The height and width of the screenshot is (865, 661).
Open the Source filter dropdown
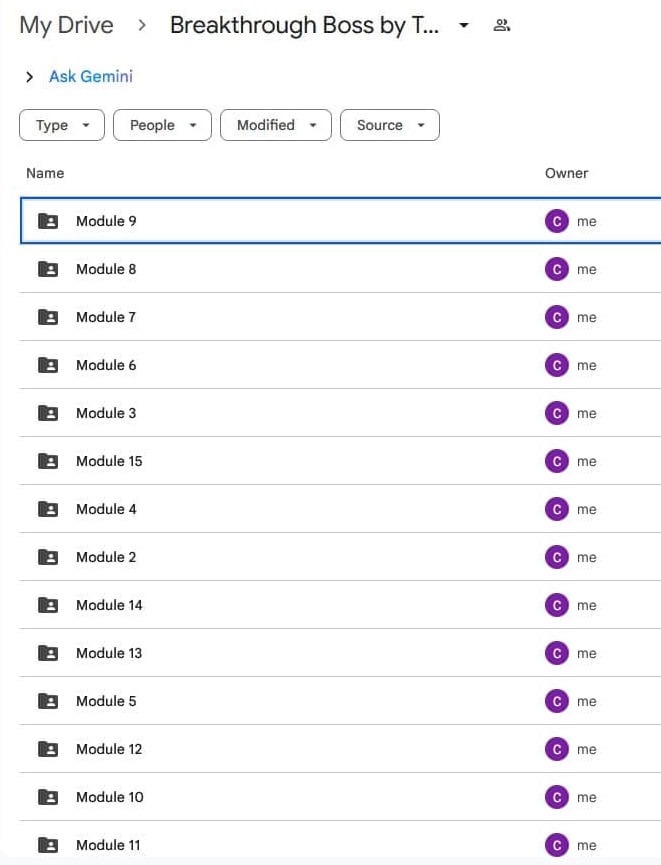pos(390,125)
